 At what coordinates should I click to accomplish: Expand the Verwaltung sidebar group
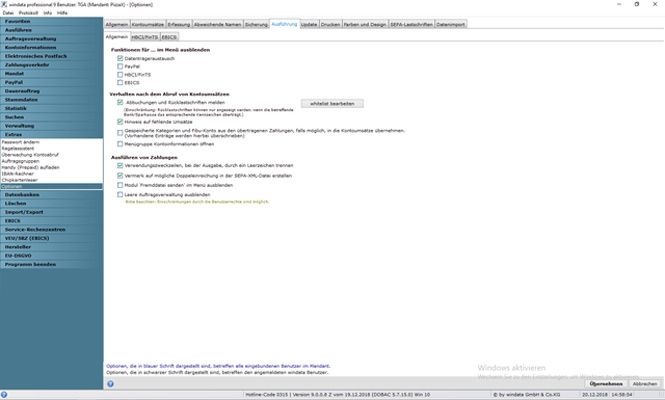pyautogui.click(x=51, y=126)
